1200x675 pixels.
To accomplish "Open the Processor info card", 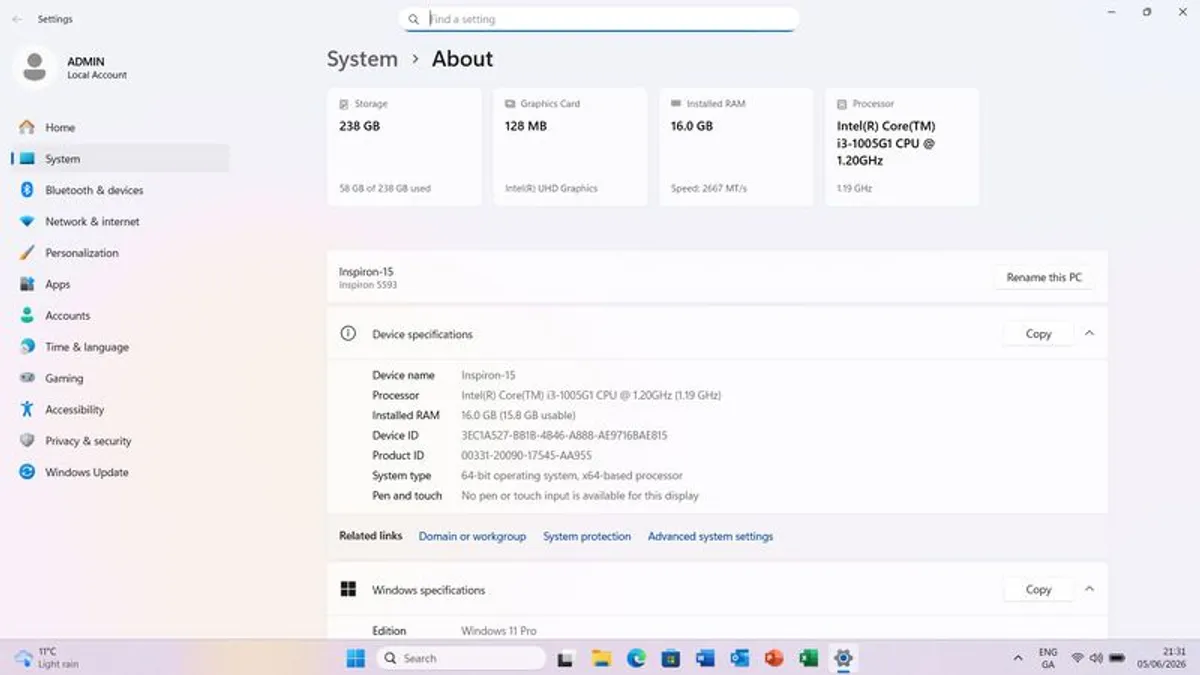I will point(902,147).
